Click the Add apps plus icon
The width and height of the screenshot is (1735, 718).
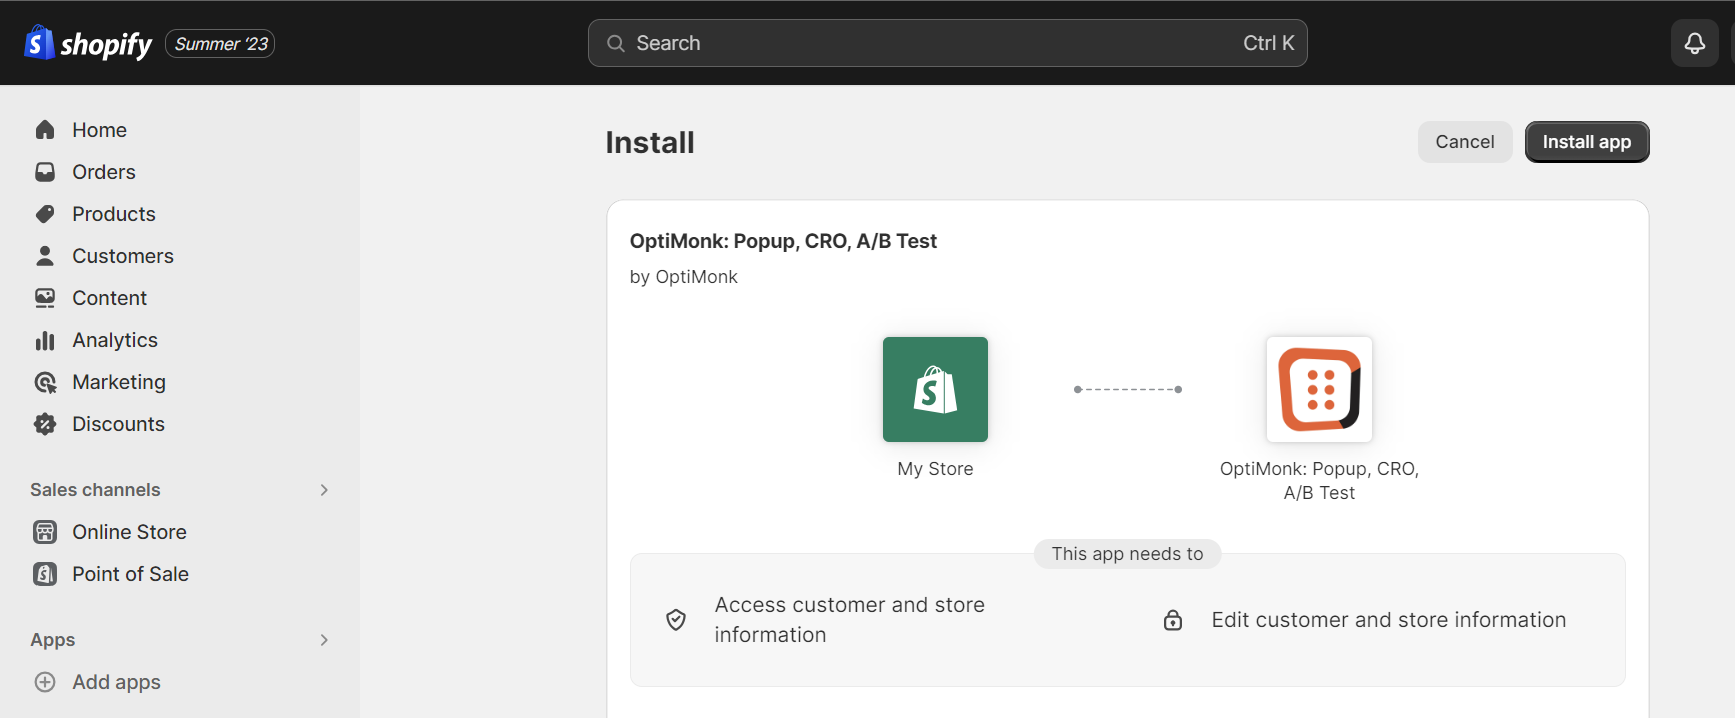pos(45,682)
